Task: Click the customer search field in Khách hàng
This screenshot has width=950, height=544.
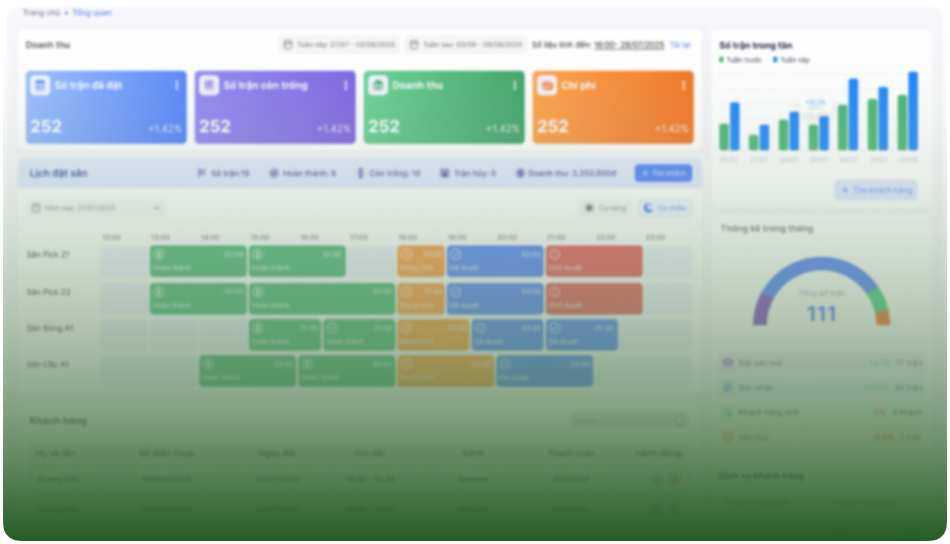Action: click(629, 420)
